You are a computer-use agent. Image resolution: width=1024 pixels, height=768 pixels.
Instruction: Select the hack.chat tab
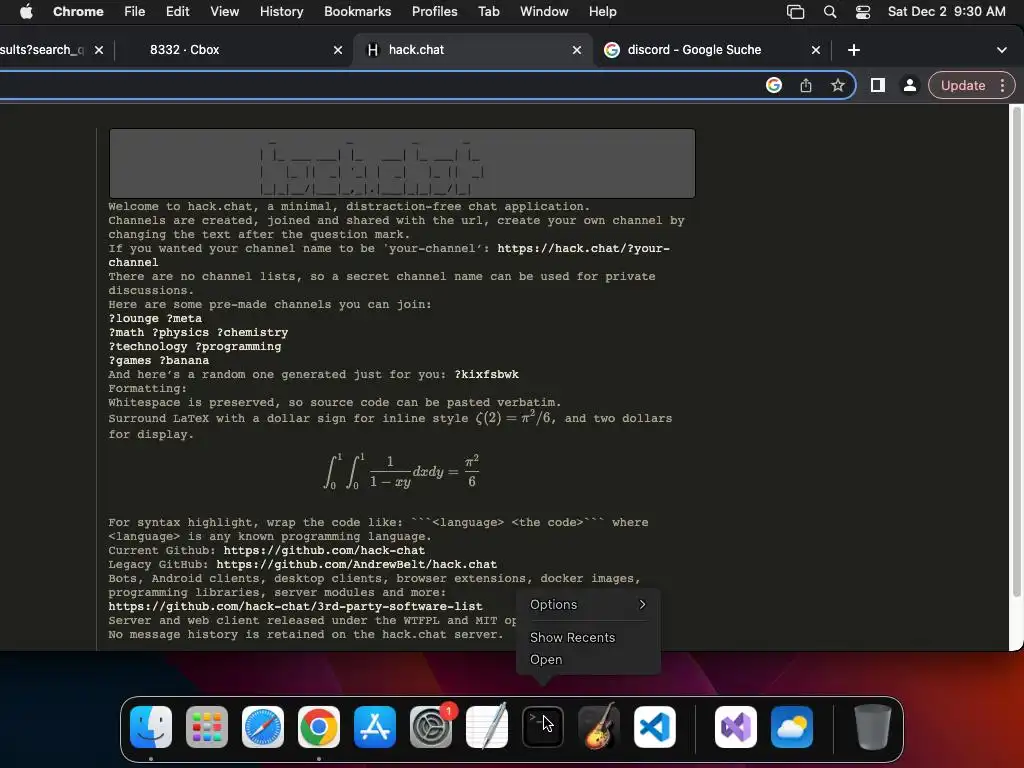click(x=472, y=50)
